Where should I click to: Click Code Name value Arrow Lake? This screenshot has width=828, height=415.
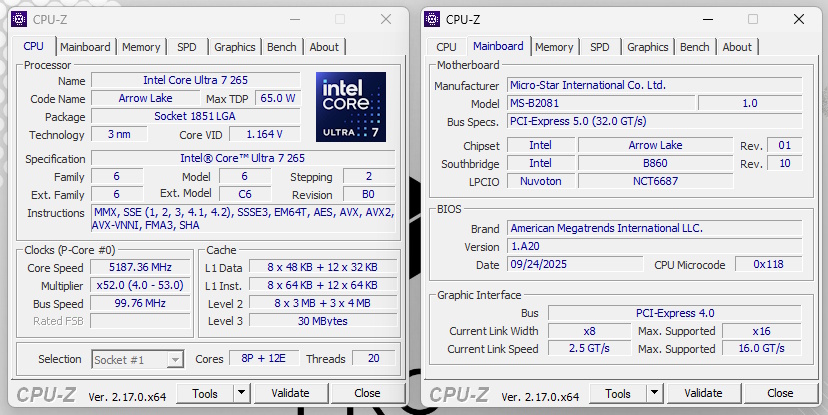(x=145, y=98)
